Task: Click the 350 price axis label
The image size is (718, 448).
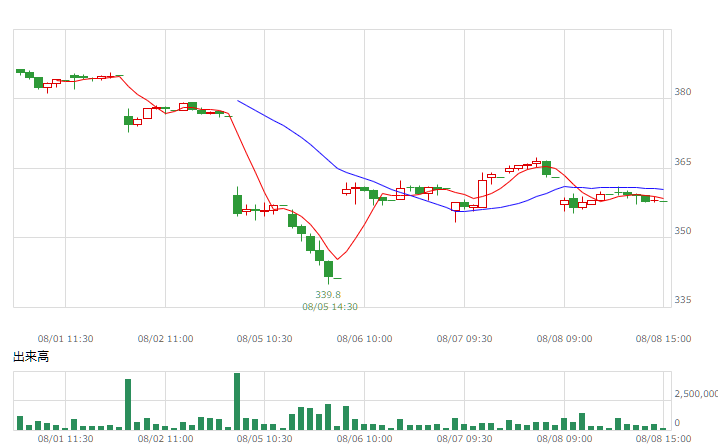Action: (682, 231)
